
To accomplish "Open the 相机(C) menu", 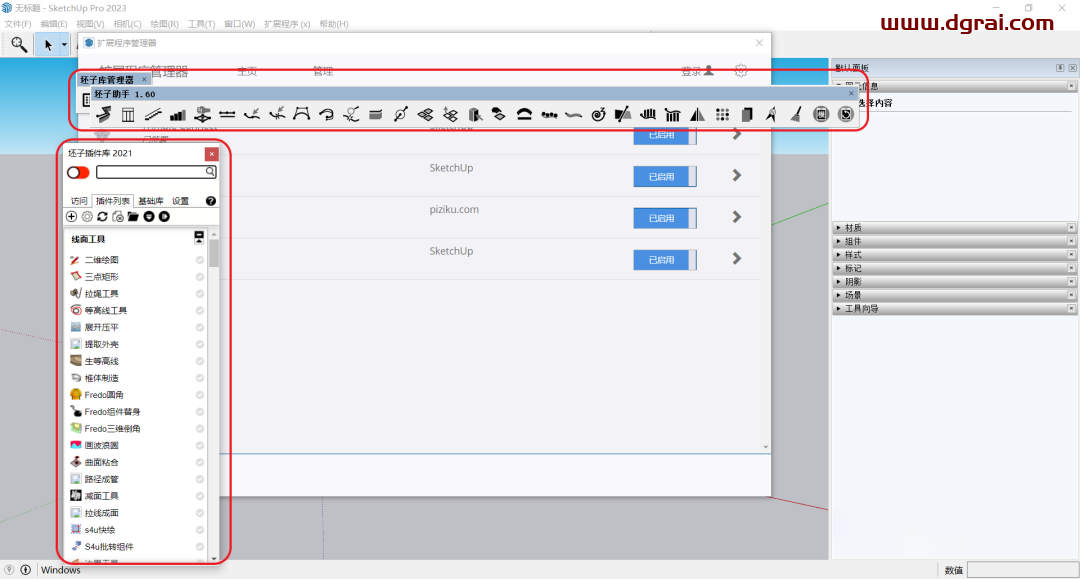I will pyautogui.click(x=127, y=24).
